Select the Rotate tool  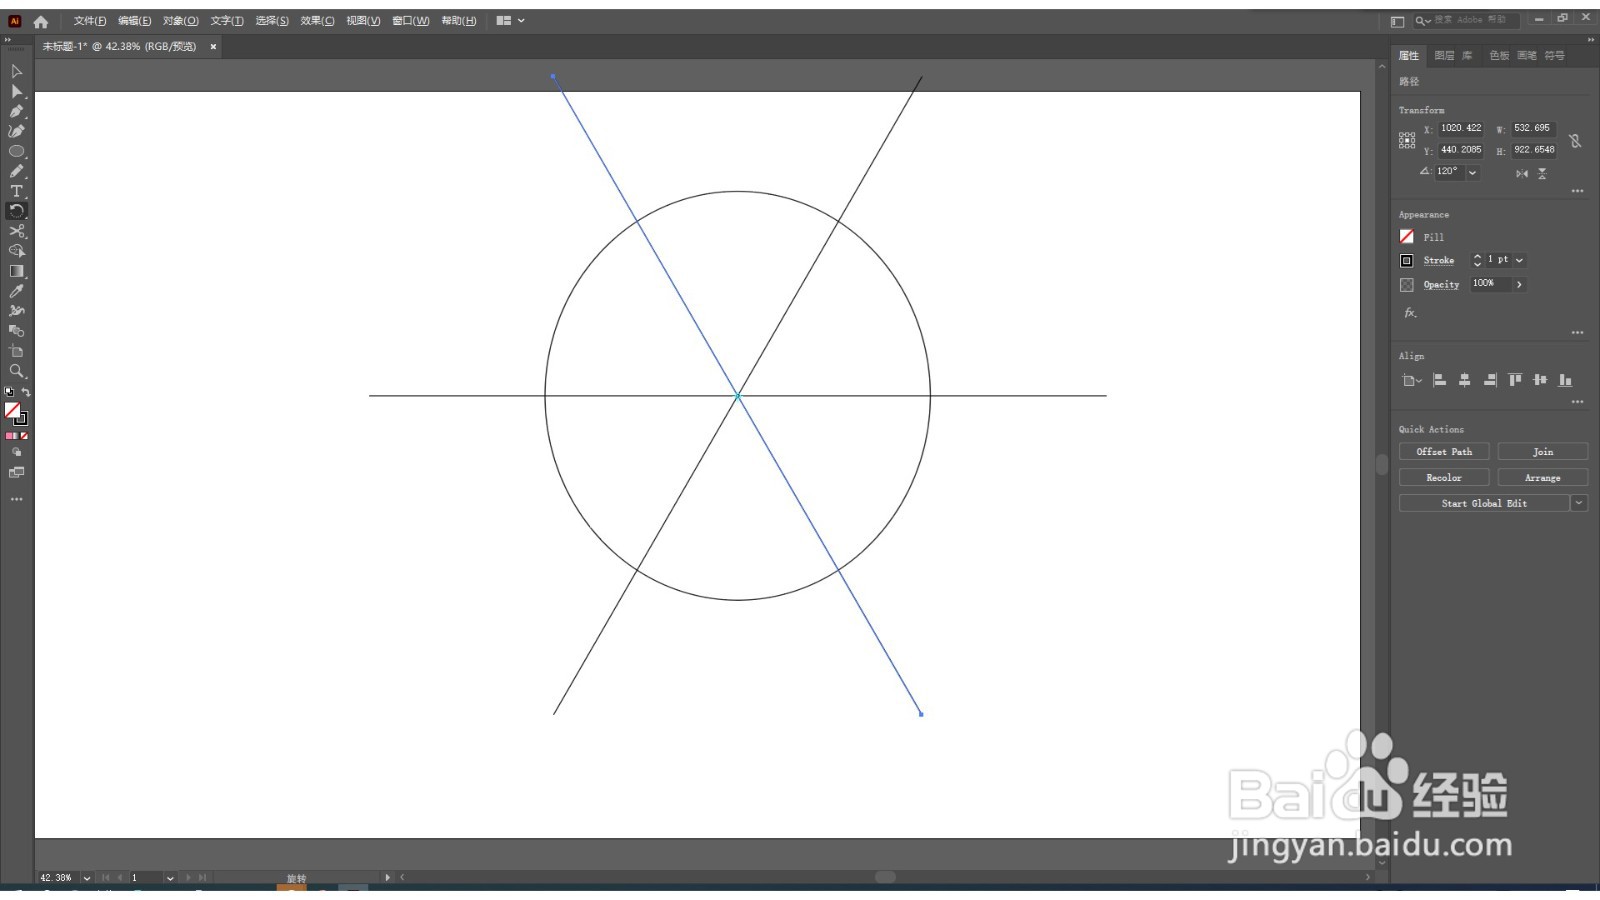point(16,211)
